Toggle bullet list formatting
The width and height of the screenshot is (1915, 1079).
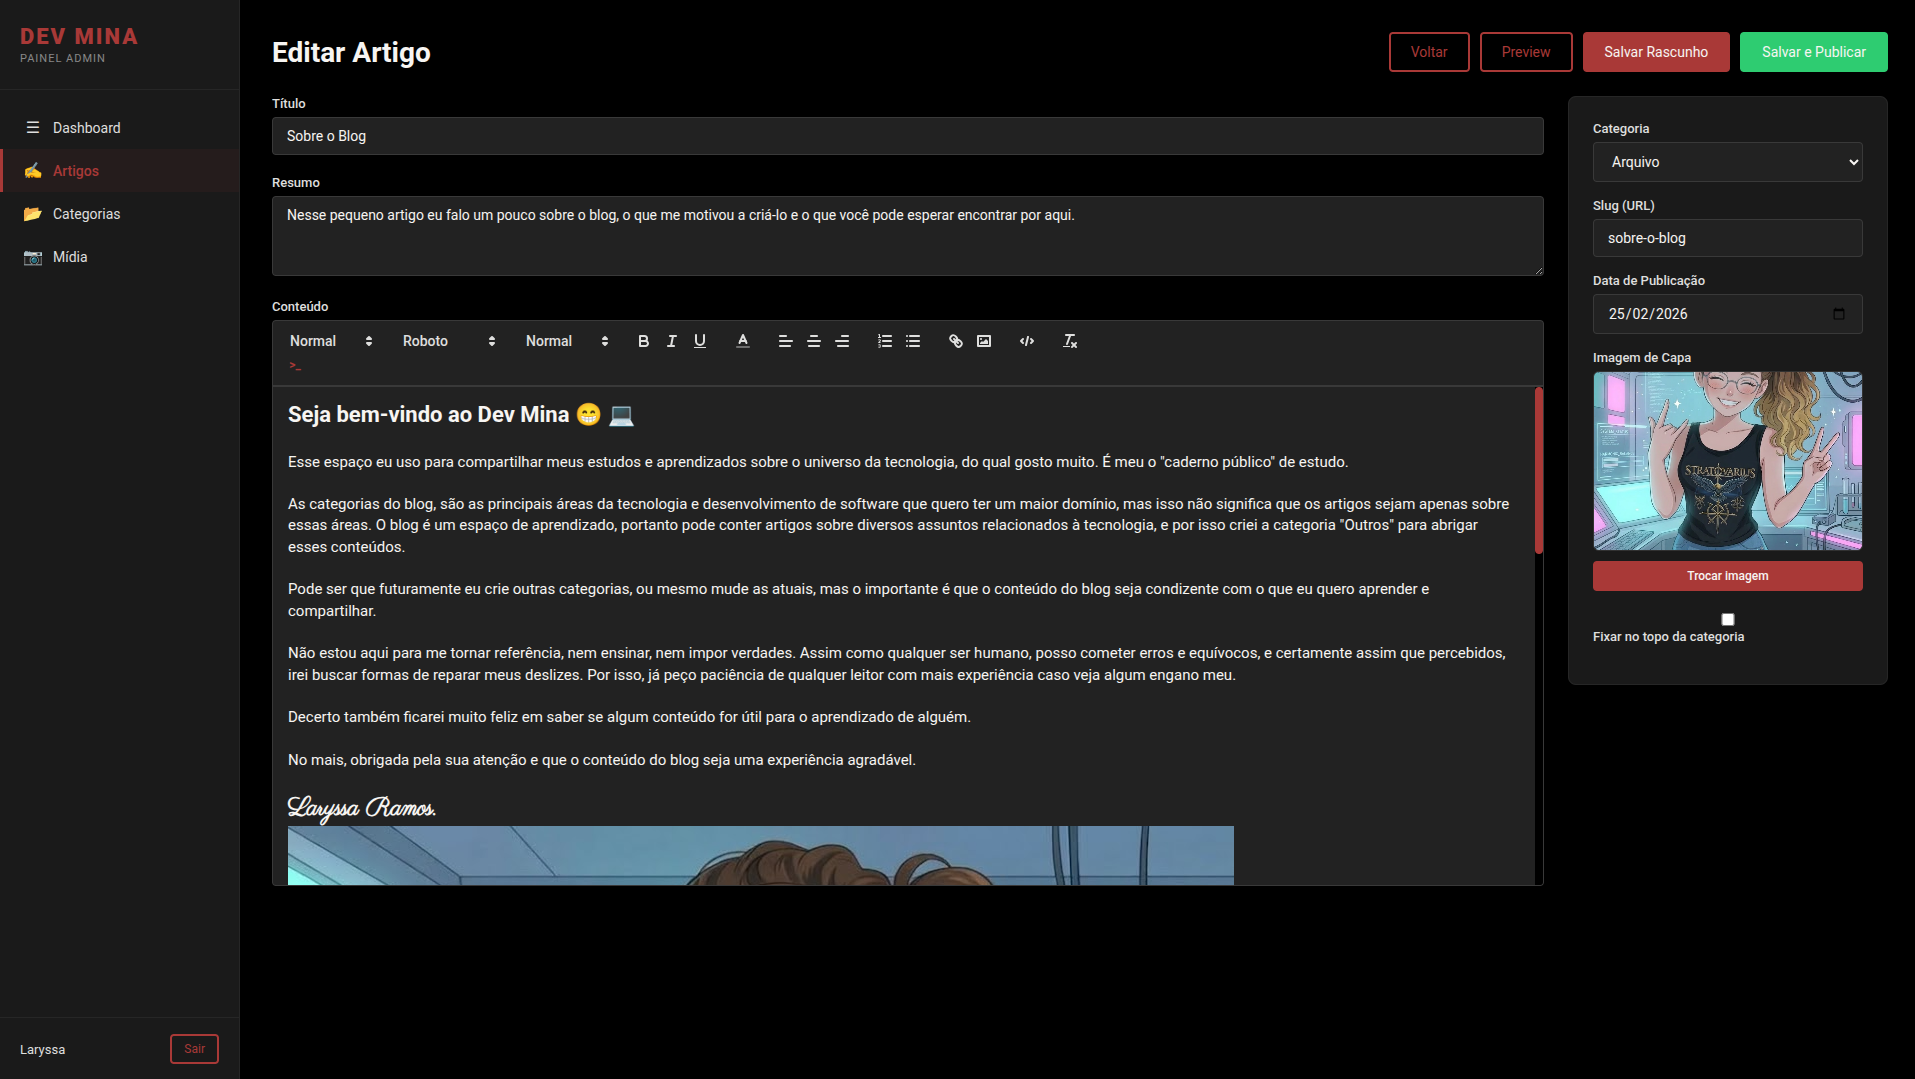(913, 341)
